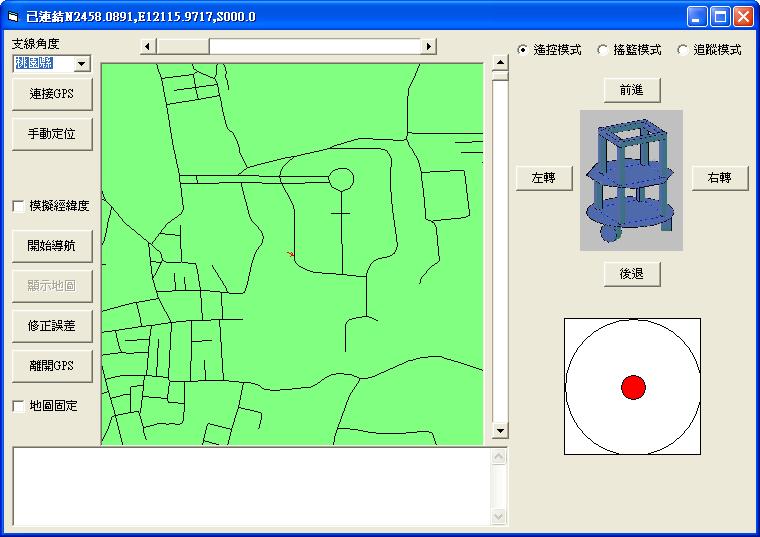This screenshot has width=760, height=537.
Task: Enable the 模擬經緯度 checkbox
Action: click(x=18, y=206)
